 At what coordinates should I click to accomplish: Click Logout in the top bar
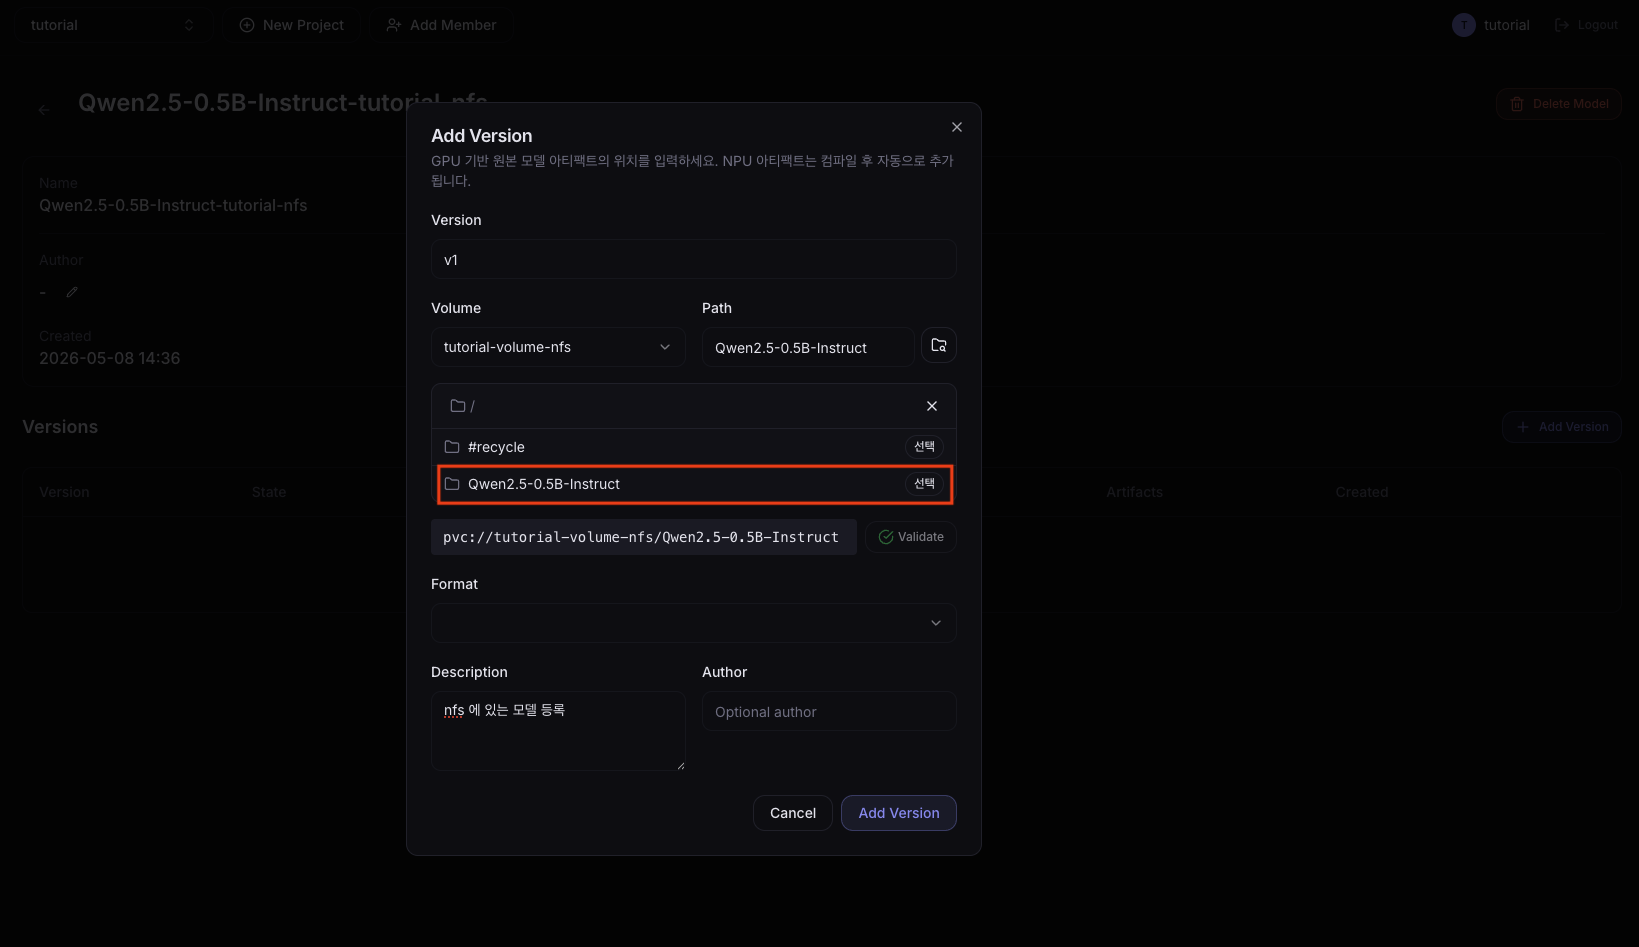1586,25
